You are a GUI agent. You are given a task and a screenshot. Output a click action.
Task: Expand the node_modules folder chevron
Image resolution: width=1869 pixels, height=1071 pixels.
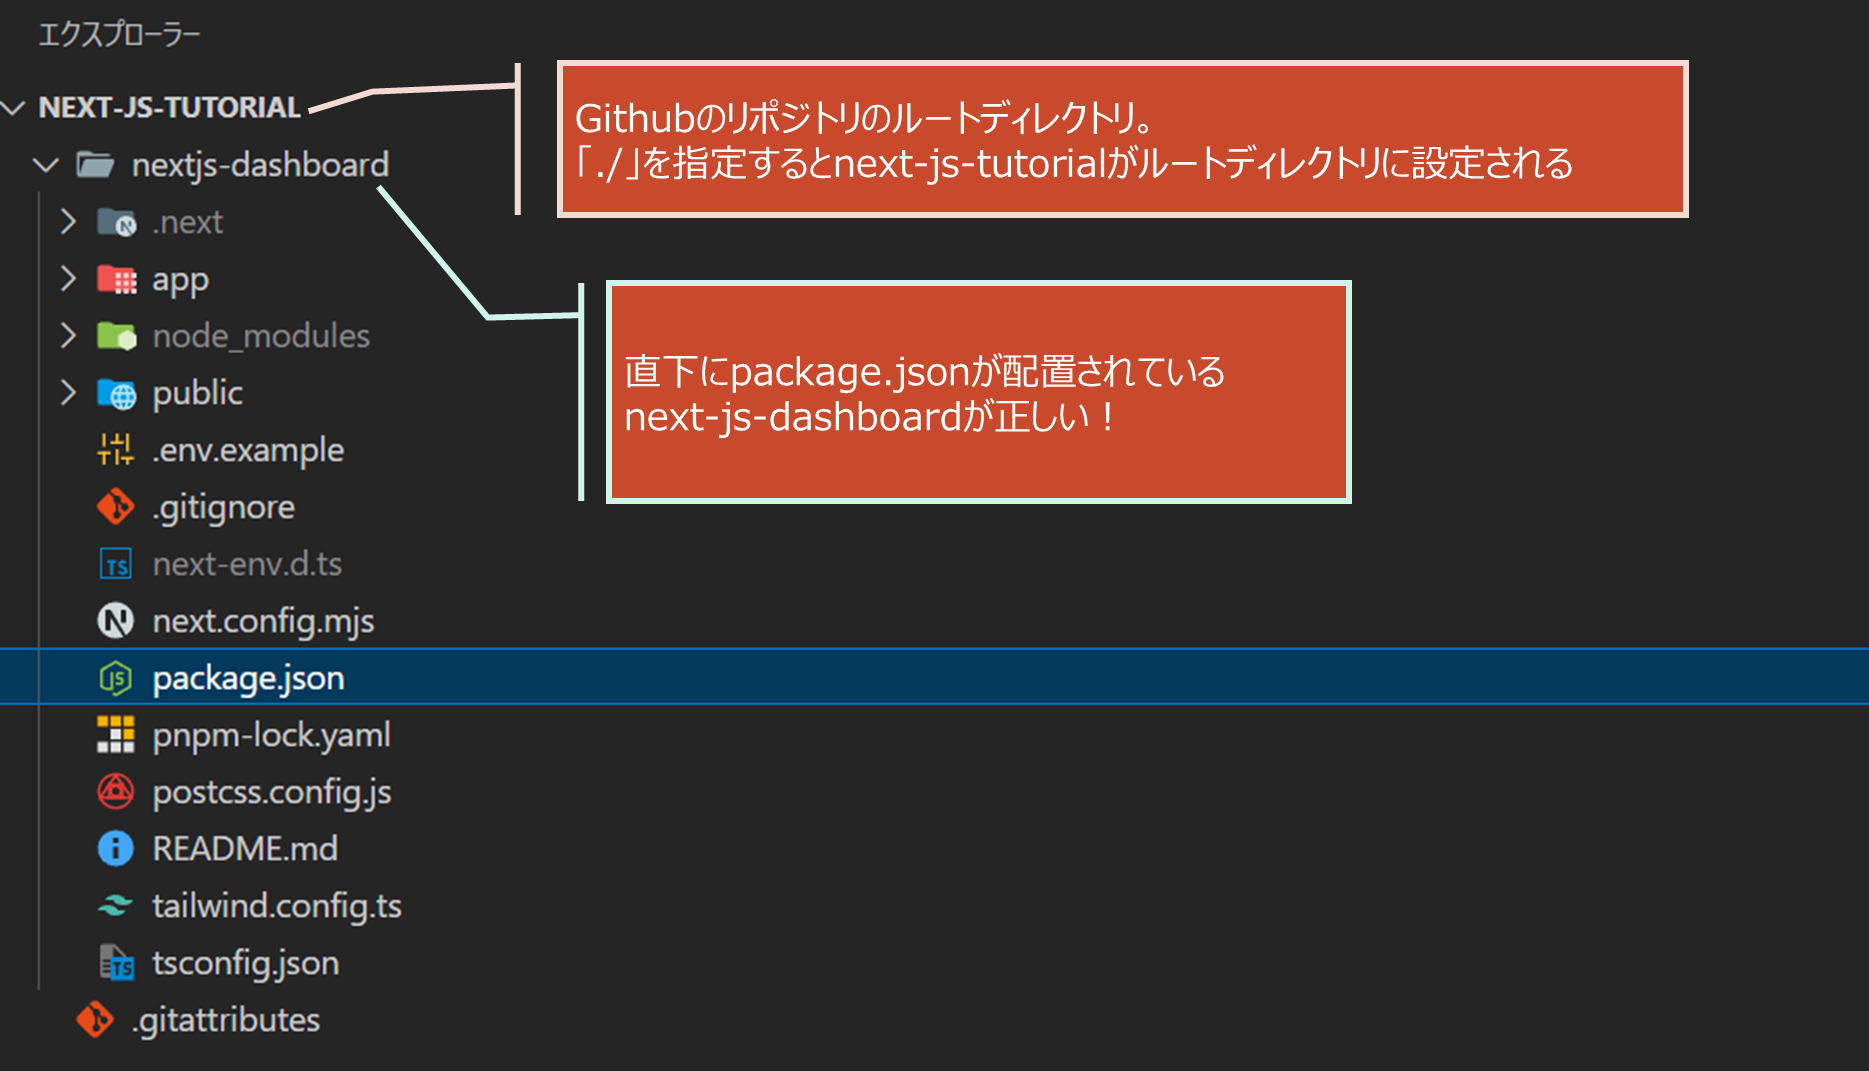(x=68, y=335)
